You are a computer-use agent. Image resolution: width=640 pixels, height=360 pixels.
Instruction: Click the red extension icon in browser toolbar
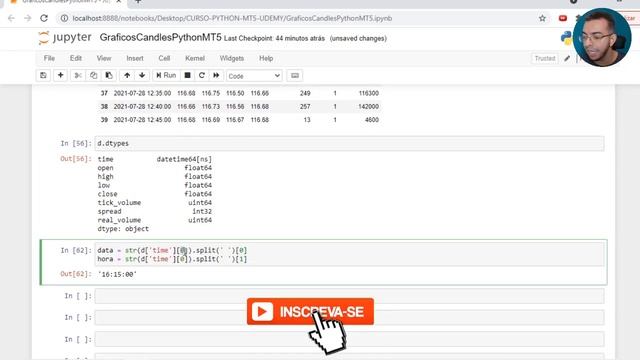click(x=563, y=18)
